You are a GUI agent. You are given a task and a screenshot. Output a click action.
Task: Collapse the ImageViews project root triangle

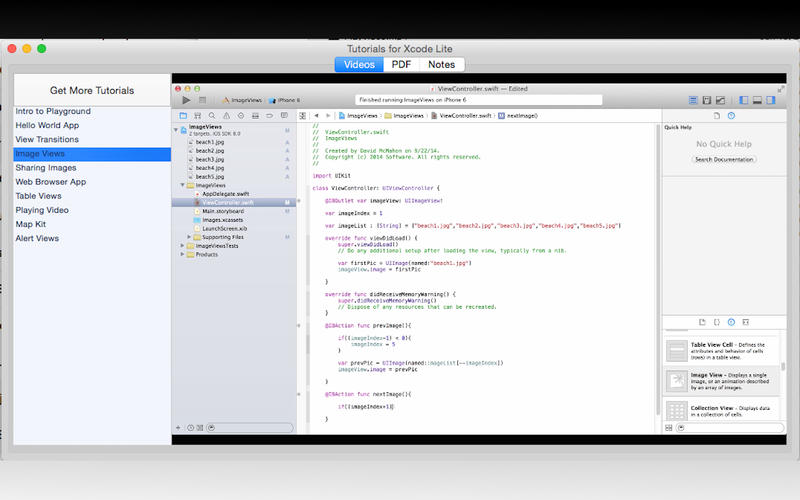176,130
